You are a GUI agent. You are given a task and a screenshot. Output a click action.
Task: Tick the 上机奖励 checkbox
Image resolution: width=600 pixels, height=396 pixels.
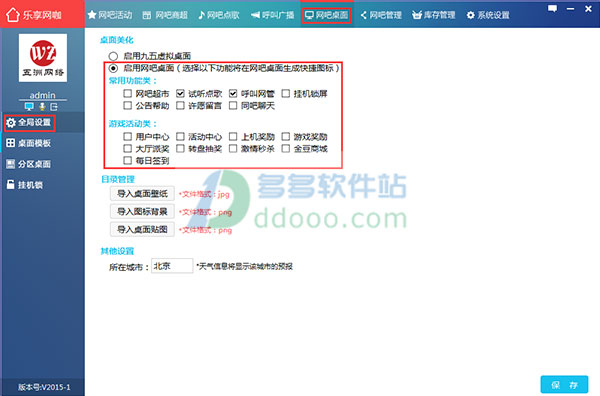pyautogui.click(x=233, y=136)
